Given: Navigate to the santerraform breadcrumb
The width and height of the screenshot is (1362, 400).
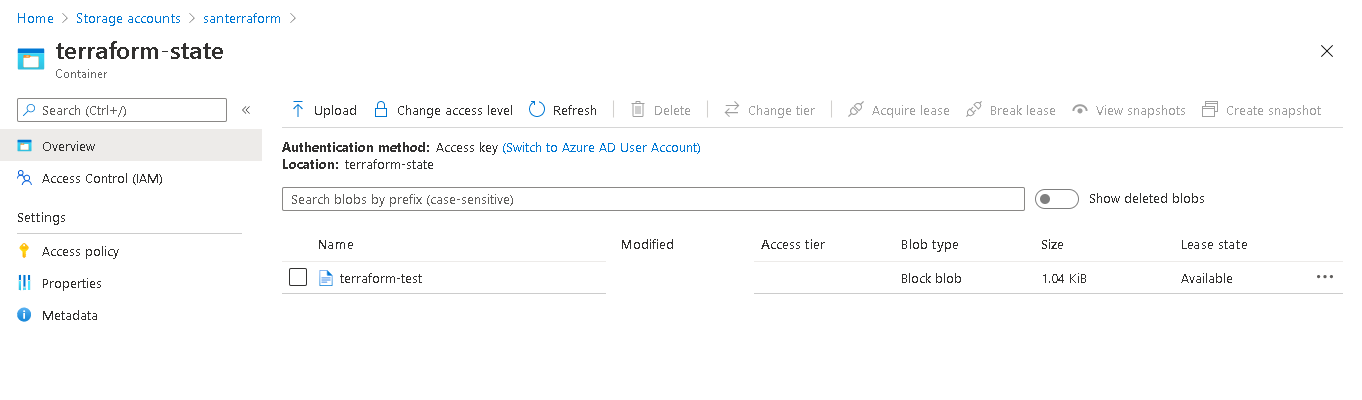Looking at the screenshot, I should click(240, 18).
